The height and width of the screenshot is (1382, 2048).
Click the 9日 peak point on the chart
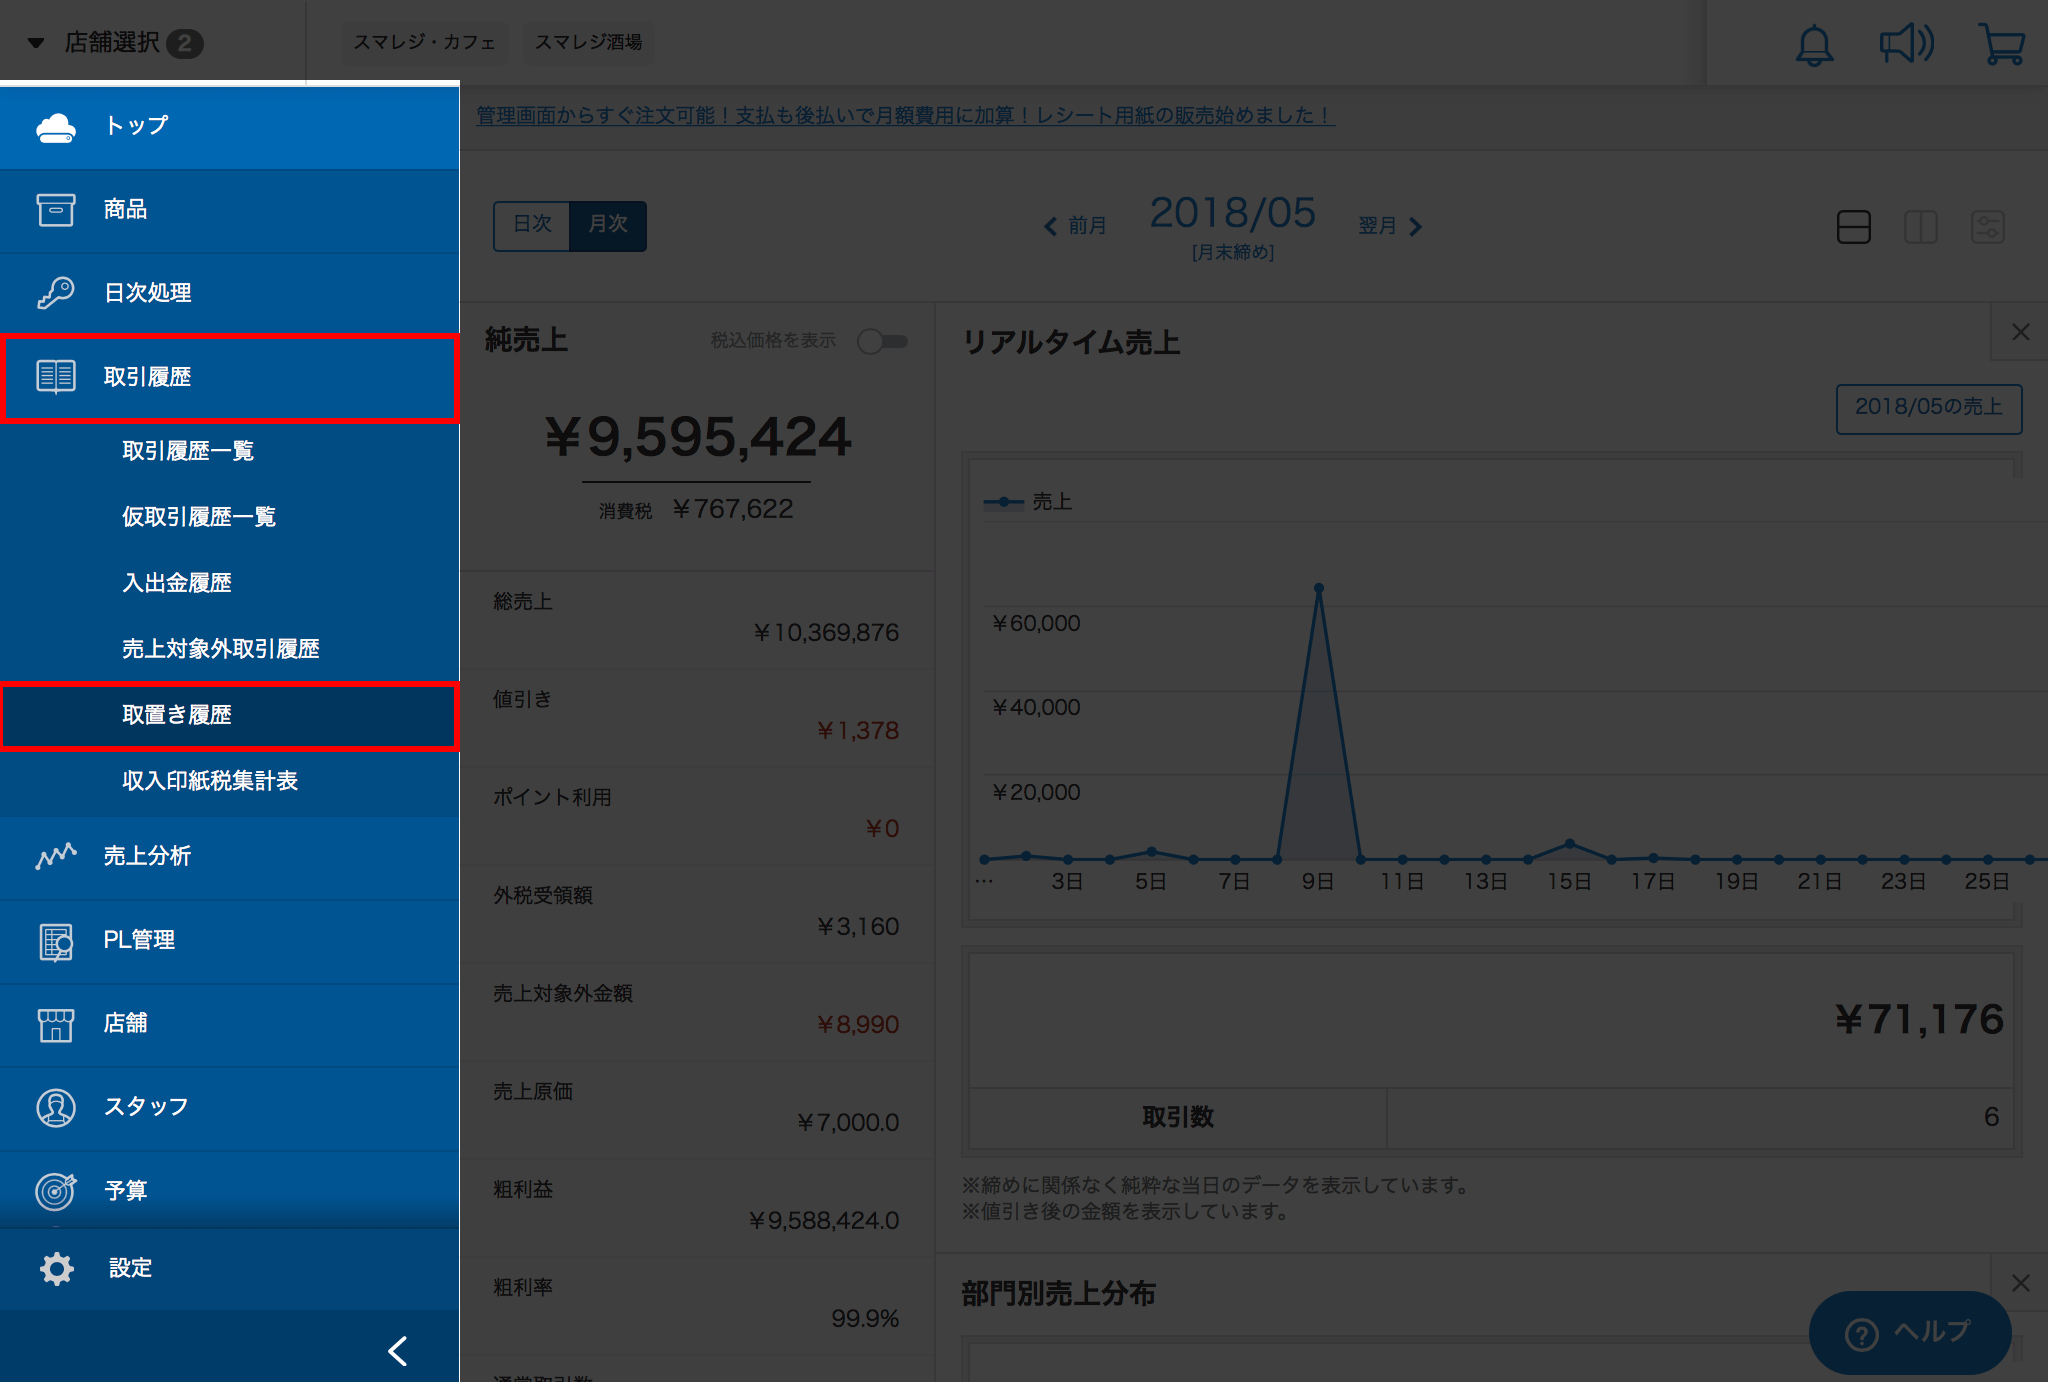[1319, 588]
